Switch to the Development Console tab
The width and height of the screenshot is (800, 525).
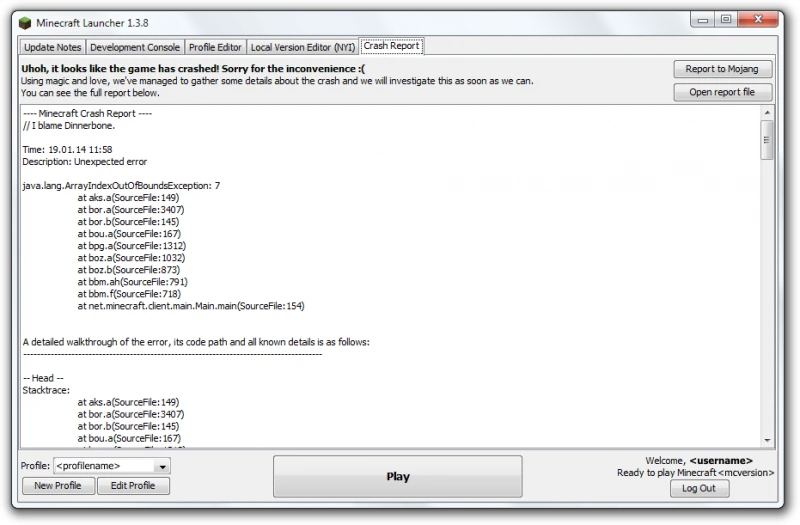pos(135,47)
